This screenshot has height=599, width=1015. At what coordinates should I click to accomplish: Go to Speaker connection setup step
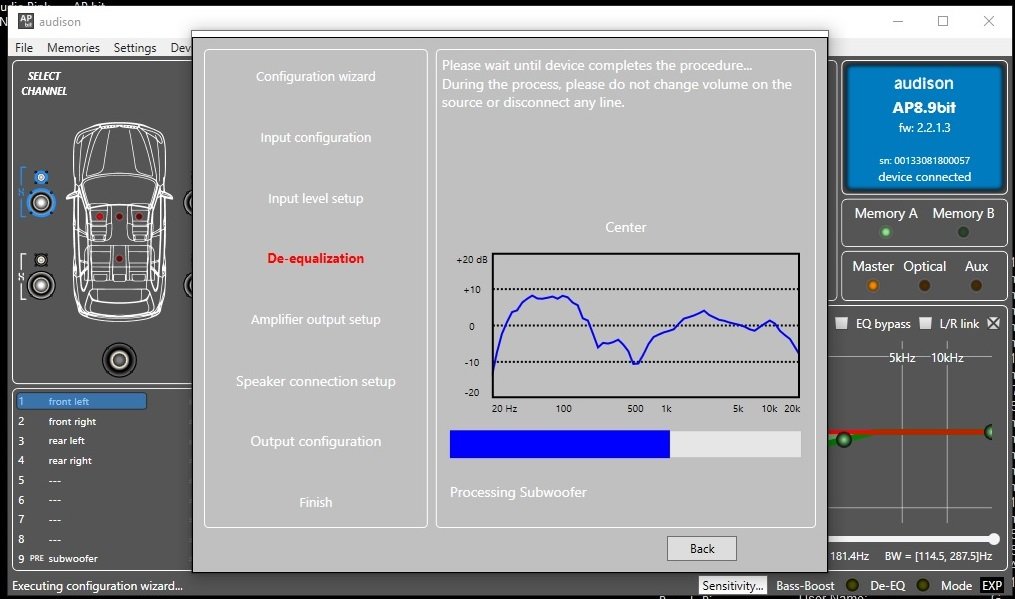coord(315,381)
